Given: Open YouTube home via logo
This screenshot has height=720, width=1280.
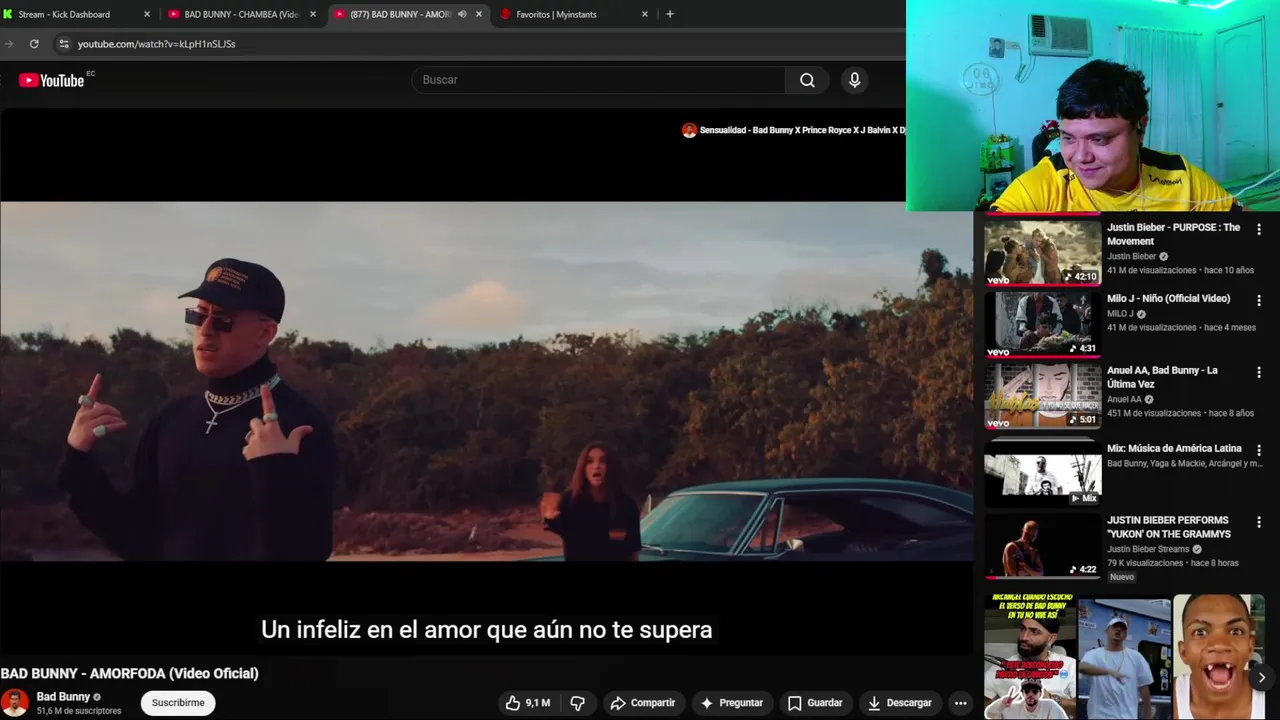Looking at the screenshot, I should pyautogui.click(x=51, y=80).
